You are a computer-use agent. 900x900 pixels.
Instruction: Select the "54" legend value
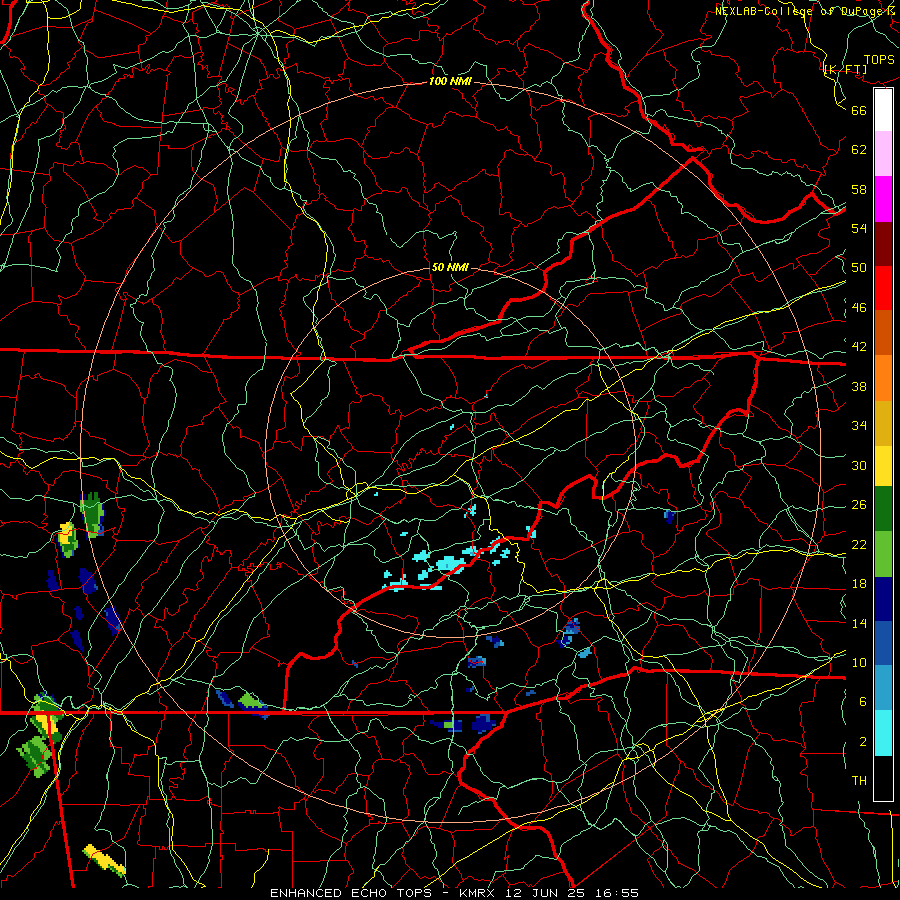coord(859,228)
